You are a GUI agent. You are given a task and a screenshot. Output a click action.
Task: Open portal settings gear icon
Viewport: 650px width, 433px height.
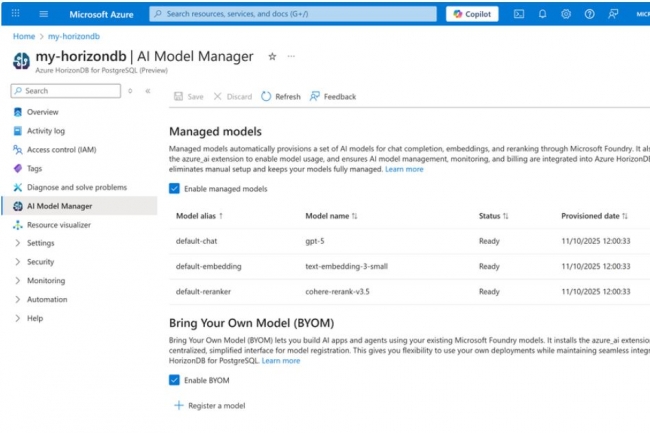coord(566,14)
